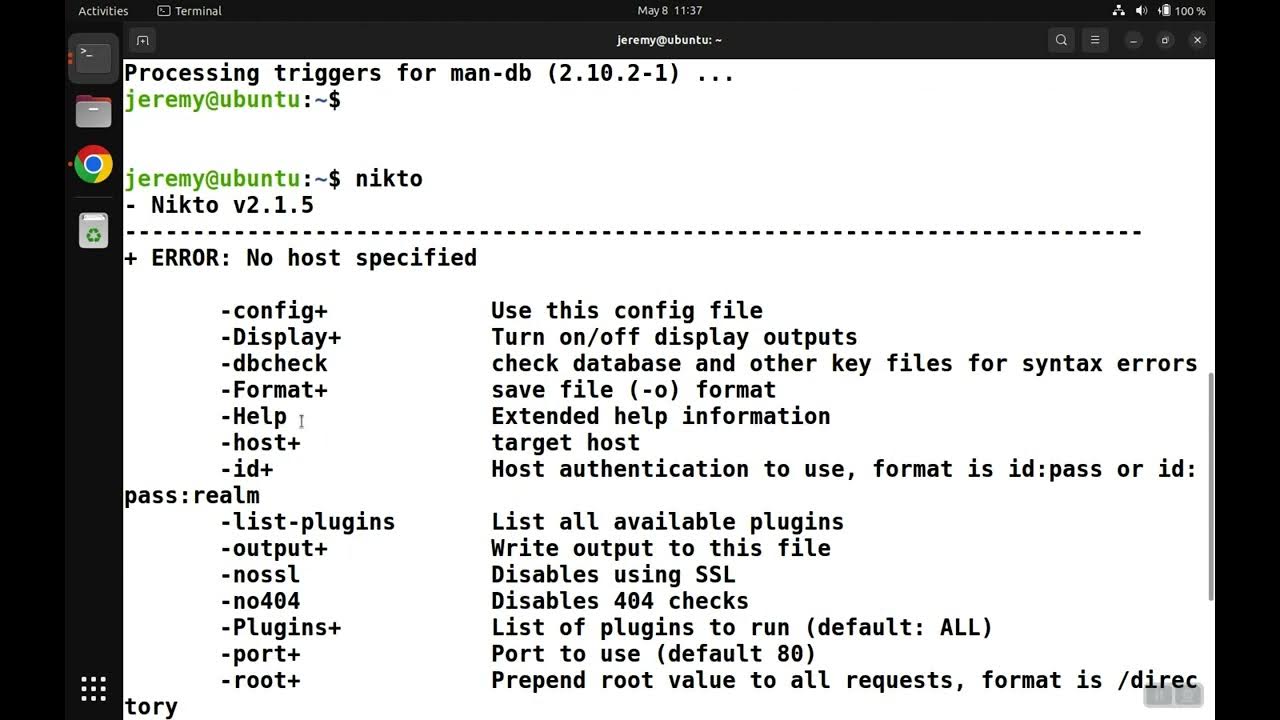Minimize the terminal window
This screenshot has width=1280, height=720.
pyautogui.click(x=1133, y=40)
